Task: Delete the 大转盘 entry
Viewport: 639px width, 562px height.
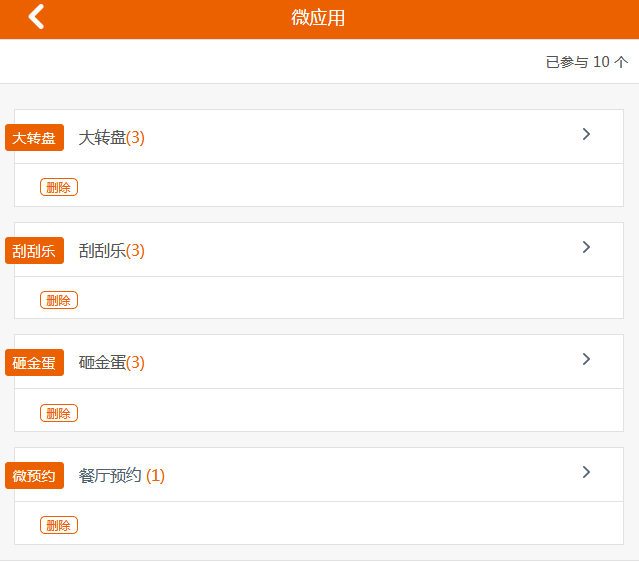Action: [x=59, y=187]
